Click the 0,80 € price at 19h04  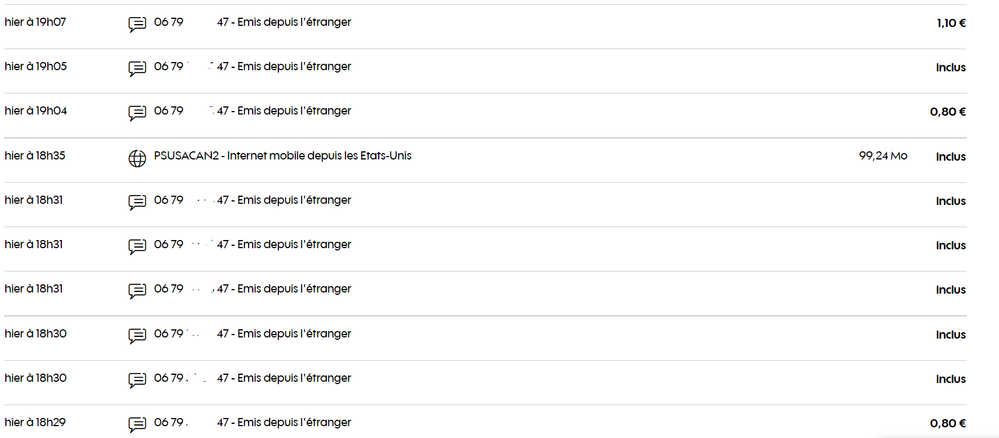coord(947,112)
